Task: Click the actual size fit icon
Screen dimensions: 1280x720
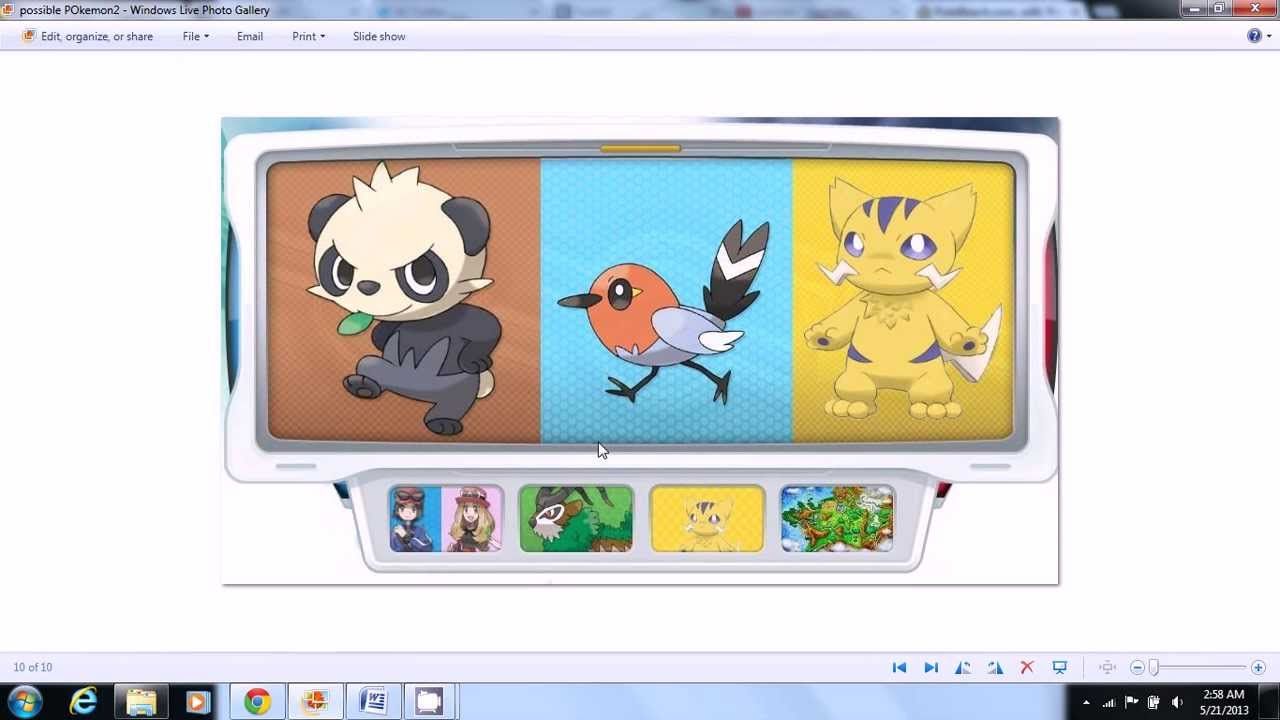Action: click(x=1107, y=668)
